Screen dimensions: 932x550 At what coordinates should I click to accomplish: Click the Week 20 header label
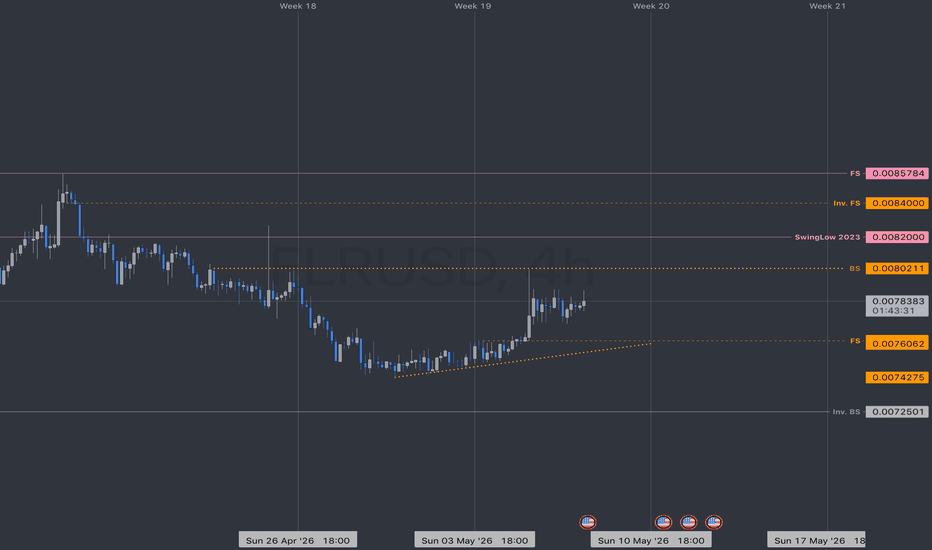[651, 6]
